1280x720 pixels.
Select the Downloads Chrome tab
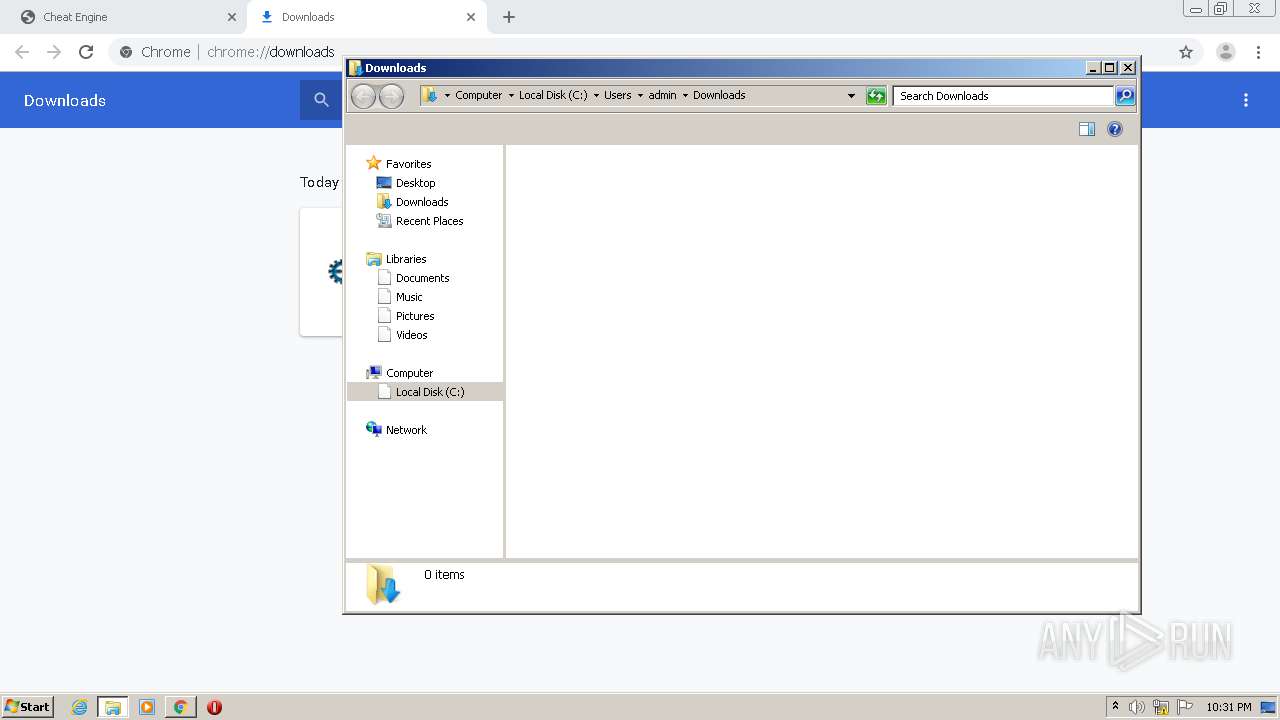tap(367, 17)
